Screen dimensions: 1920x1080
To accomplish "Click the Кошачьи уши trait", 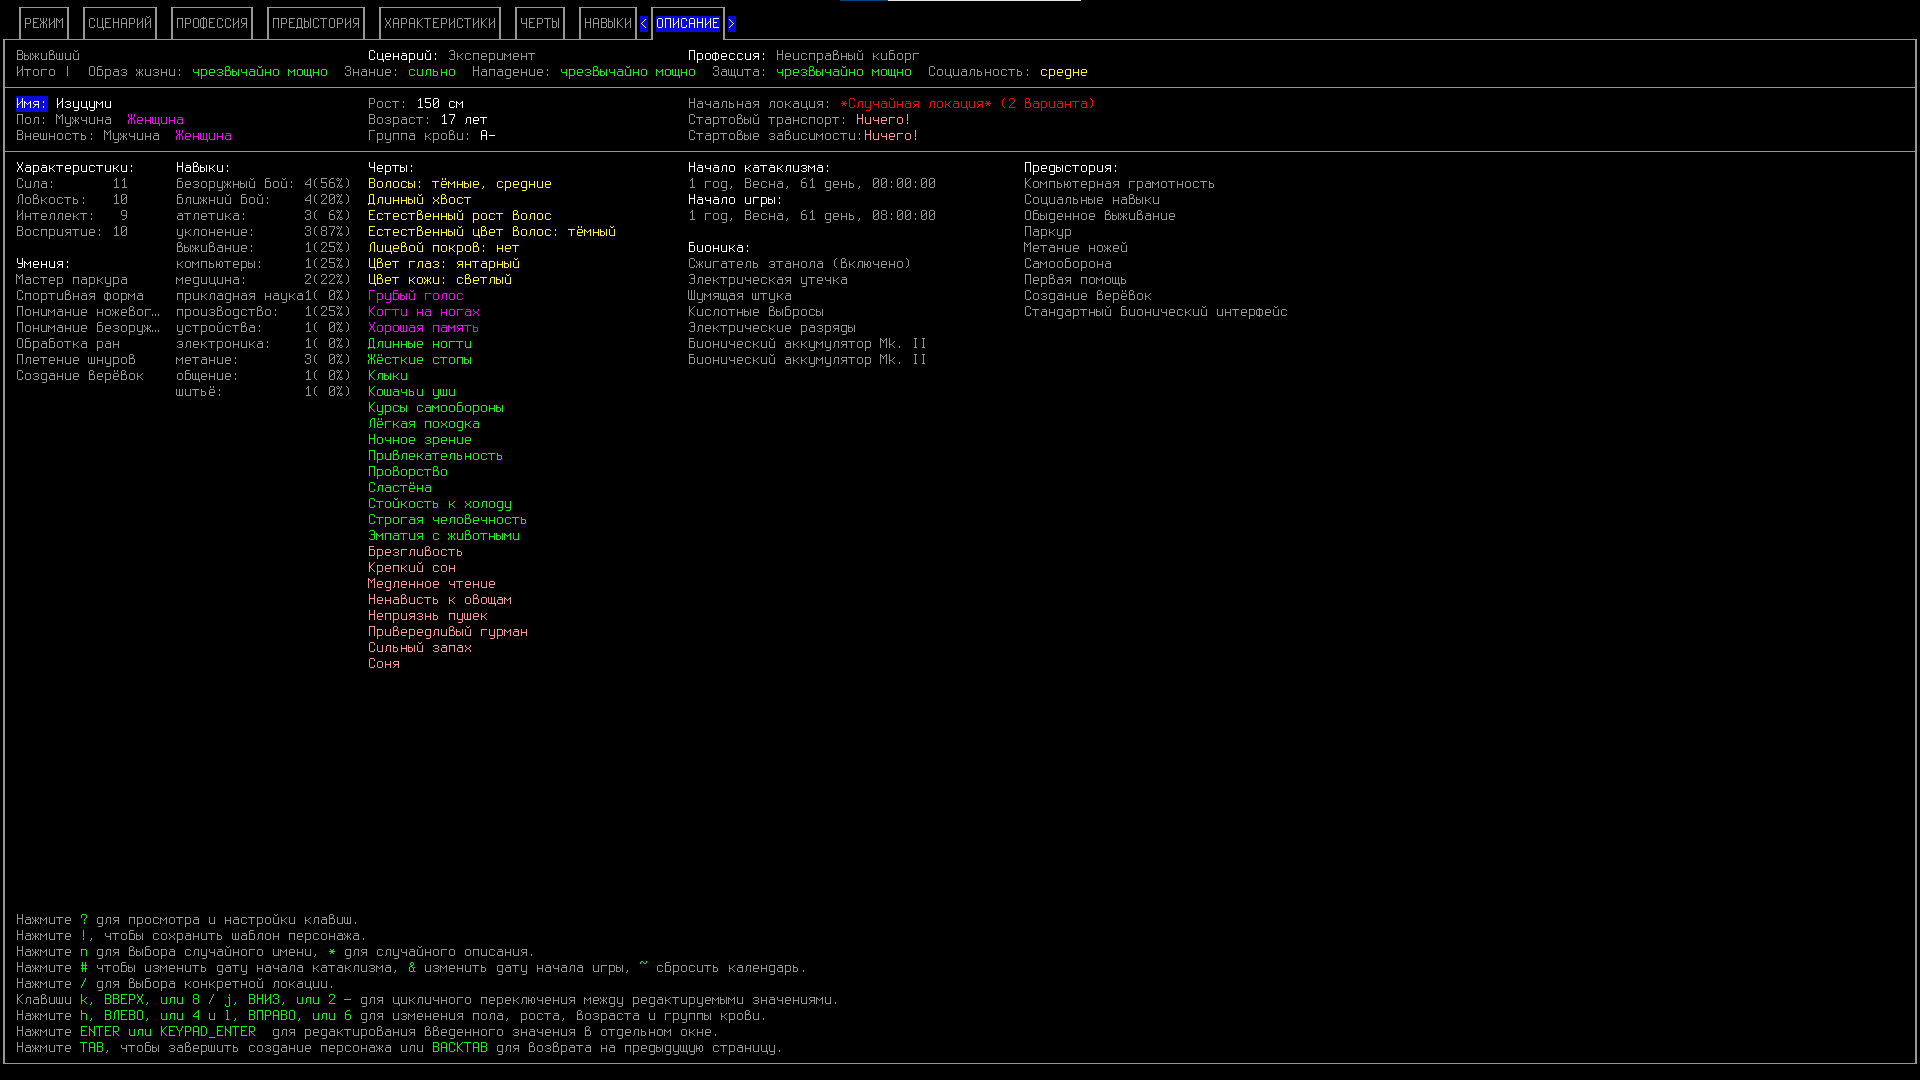I will (412, 392).
